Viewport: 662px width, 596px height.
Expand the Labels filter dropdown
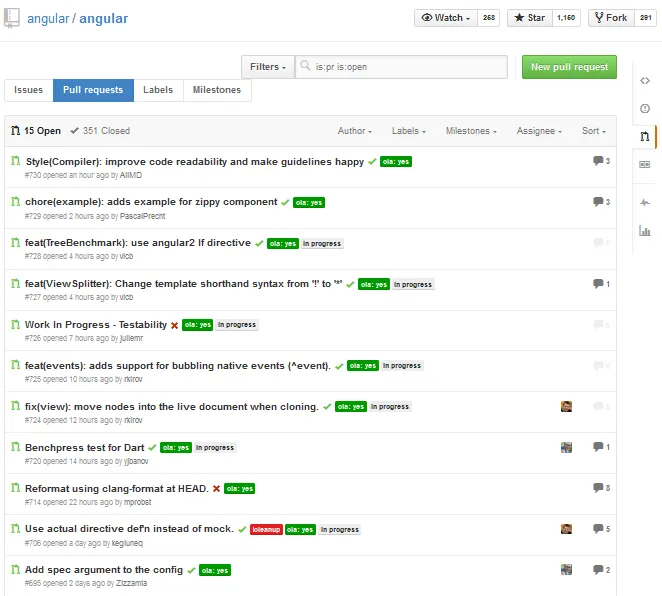(x=409, y=131)
